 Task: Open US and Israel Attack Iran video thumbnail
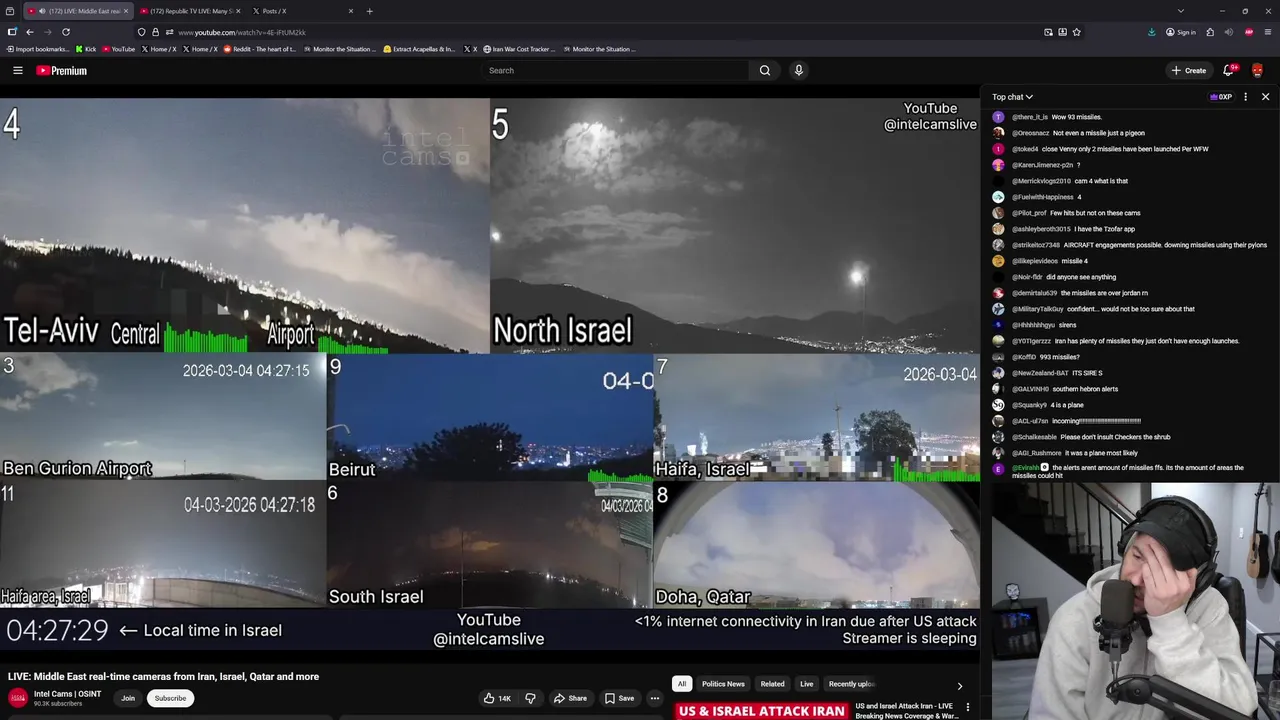tap(761, 710)
